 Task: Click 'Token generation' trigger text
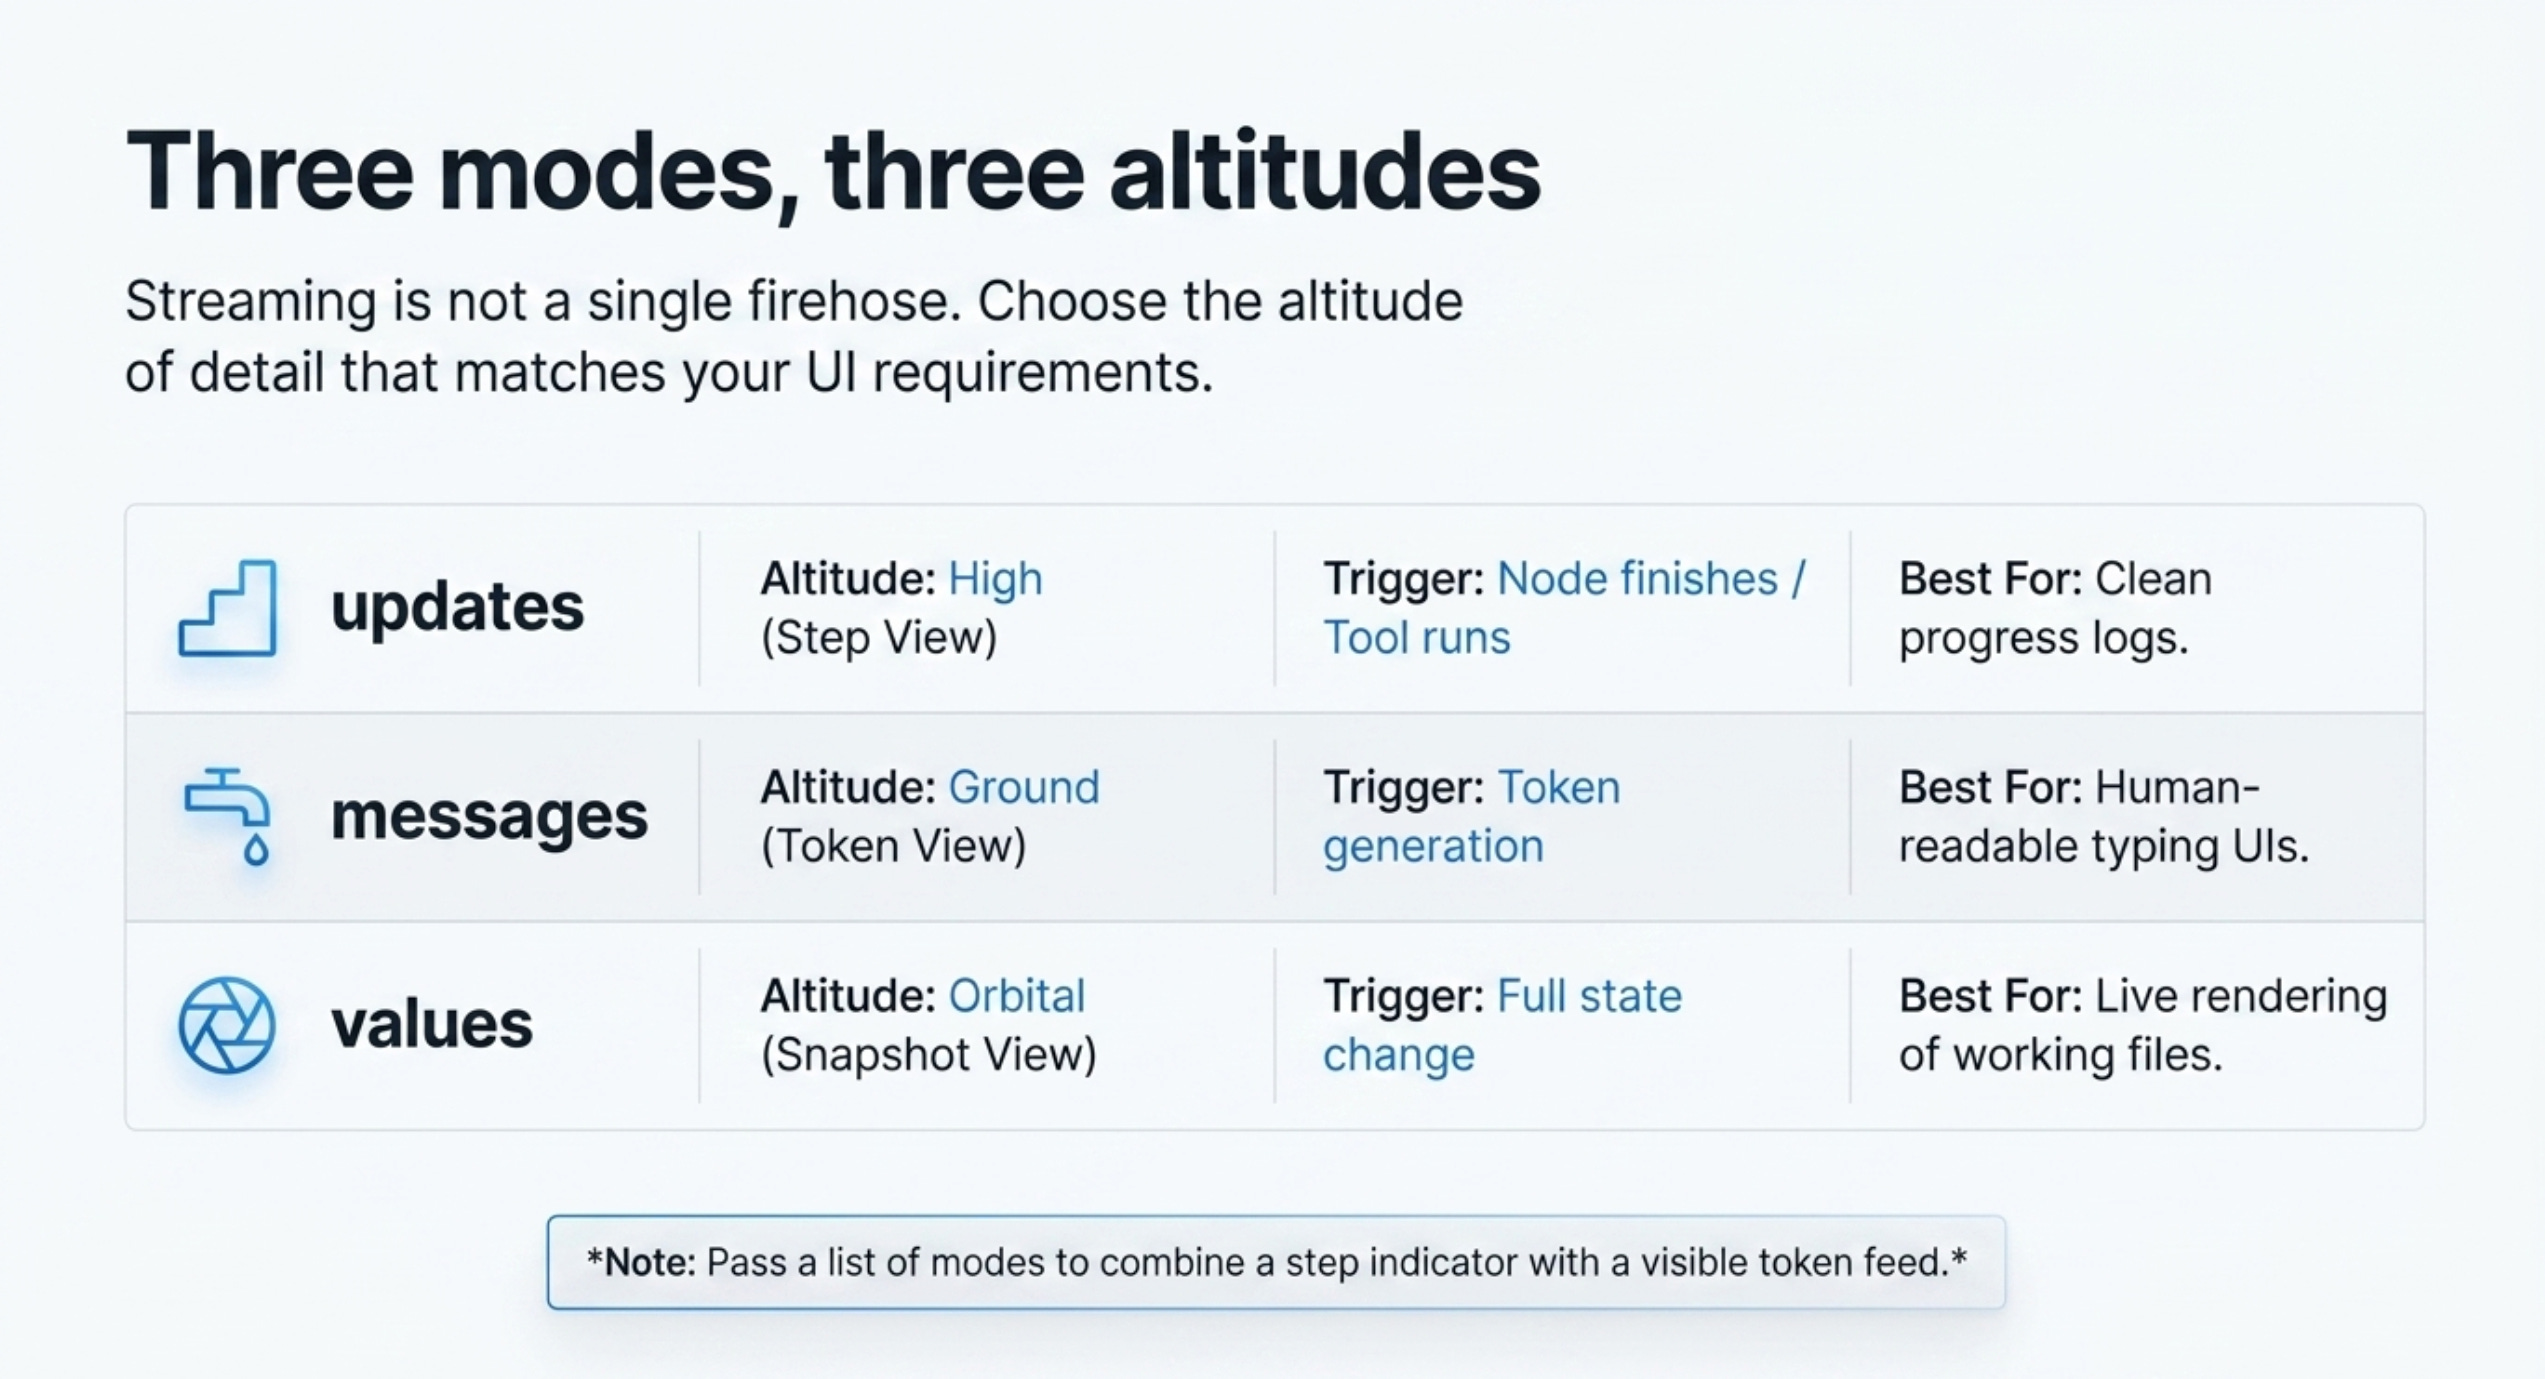click(1471, 816)
